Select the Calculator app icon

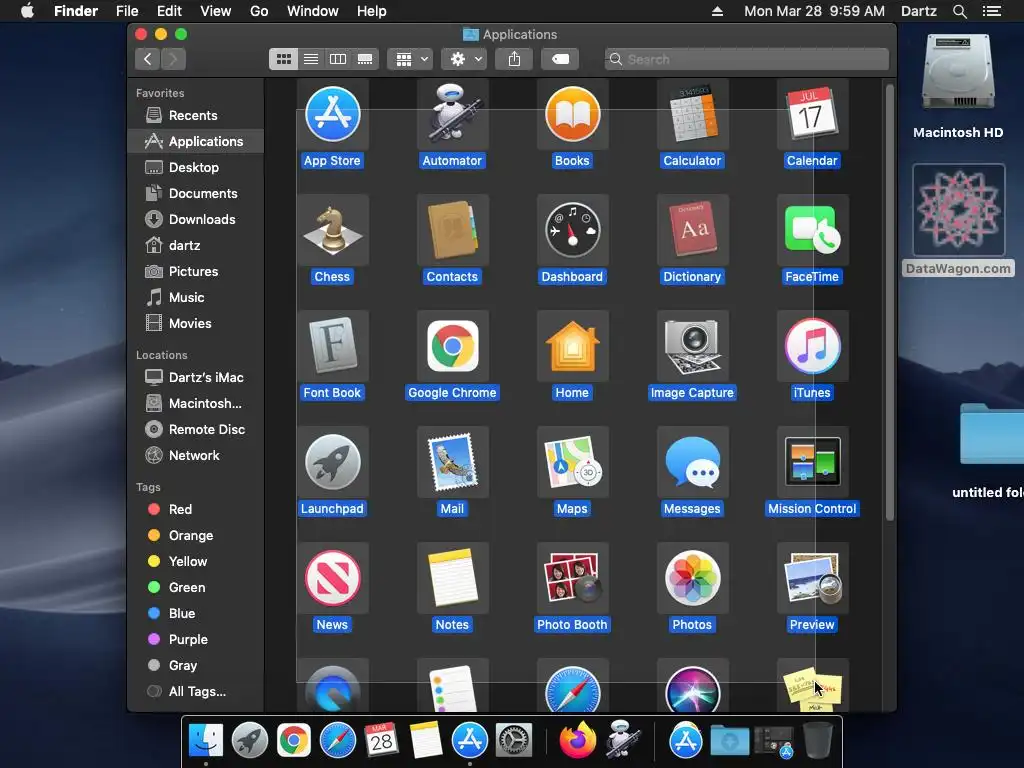(x=693, y=114)
